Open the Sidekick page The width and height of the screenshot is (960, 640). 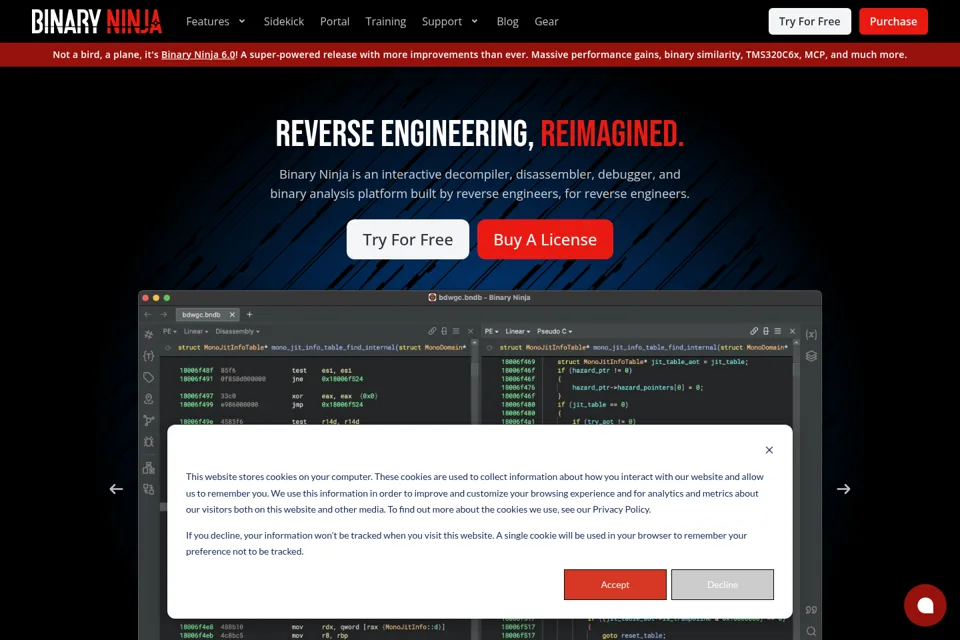[283, 21]
